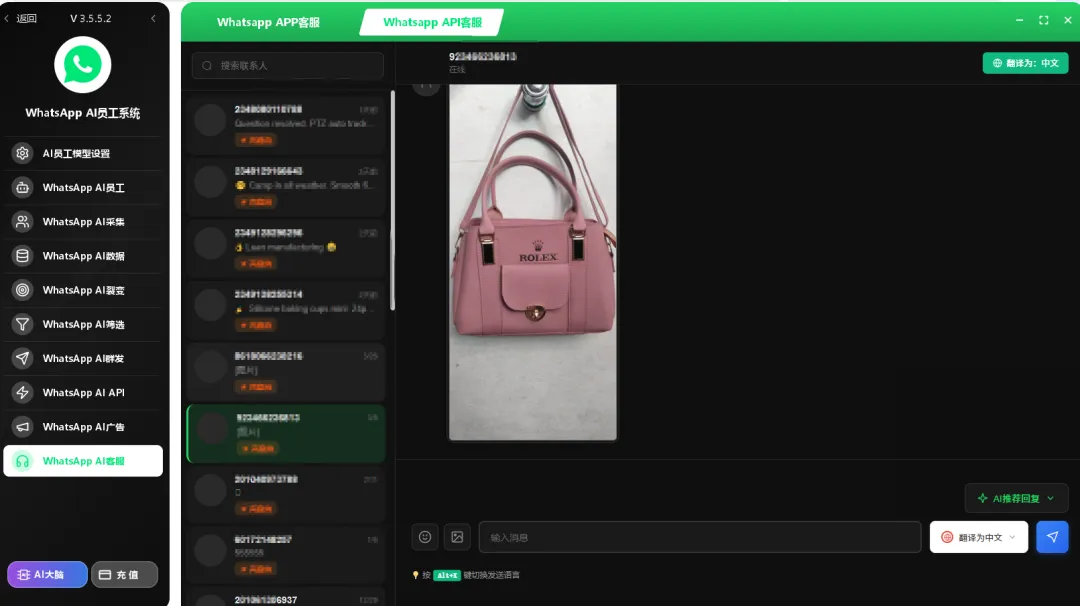The width and height of the screenshot is (1080, 606).
Task: Click the 翻译为: 中文 green button
Action: pos(1026,63)
